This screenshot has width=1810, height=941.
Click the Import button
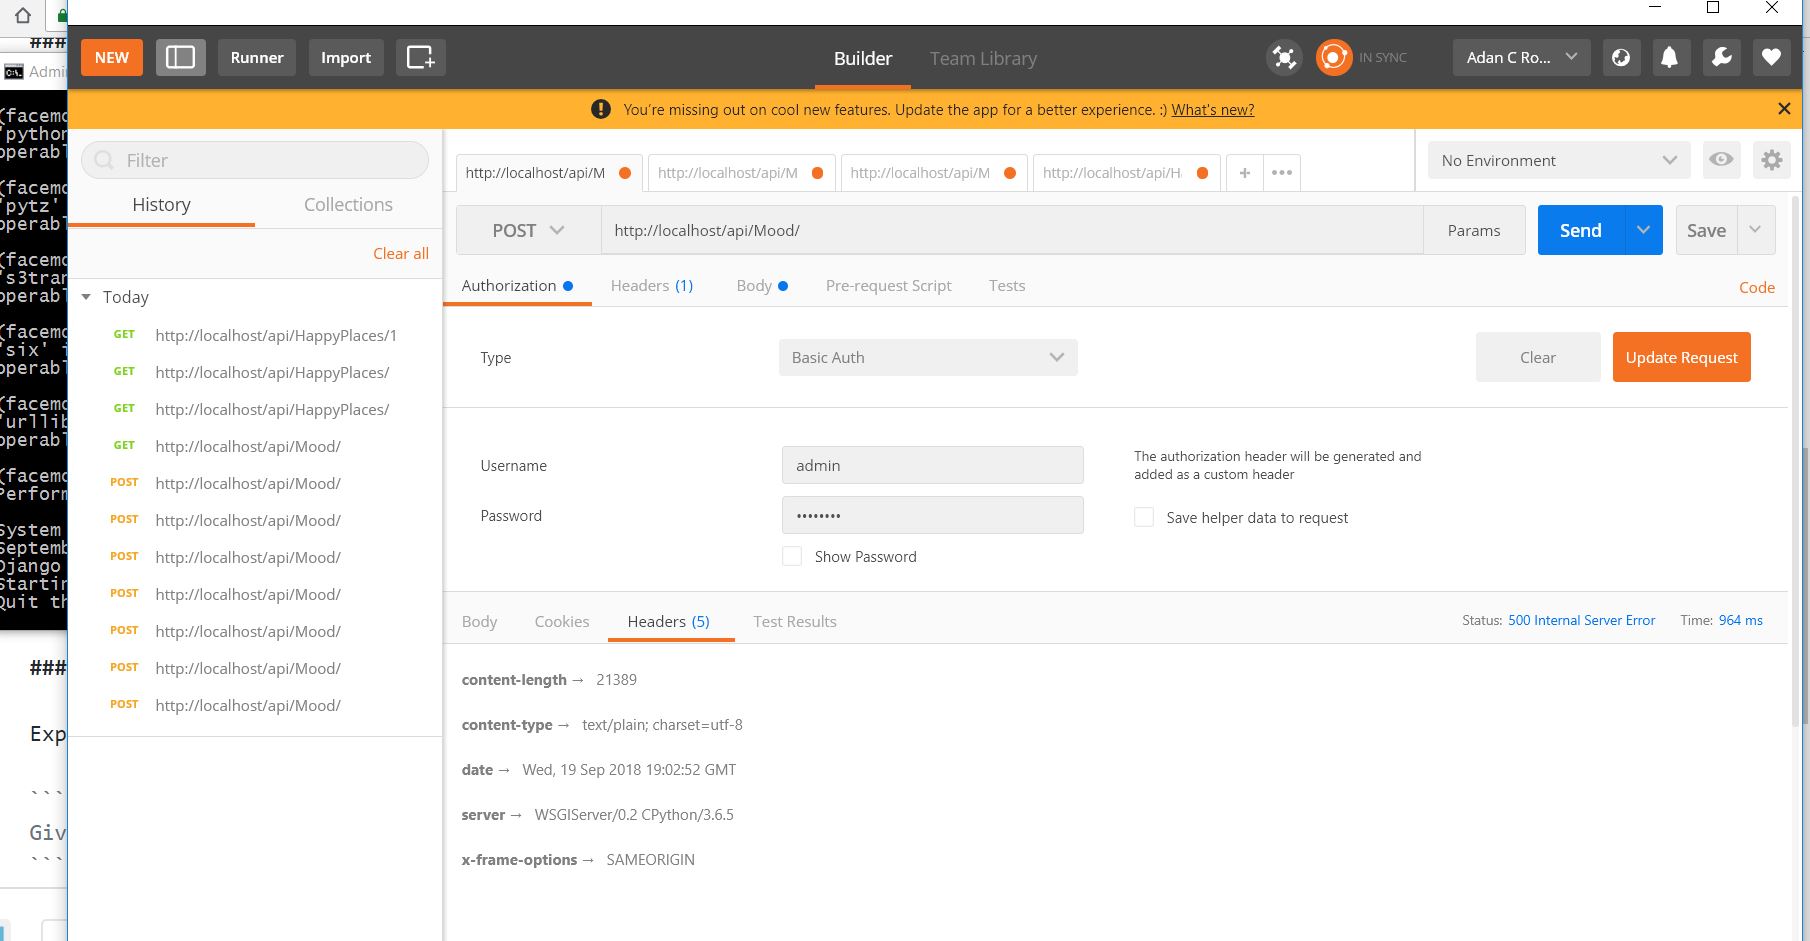coord(346,57)
